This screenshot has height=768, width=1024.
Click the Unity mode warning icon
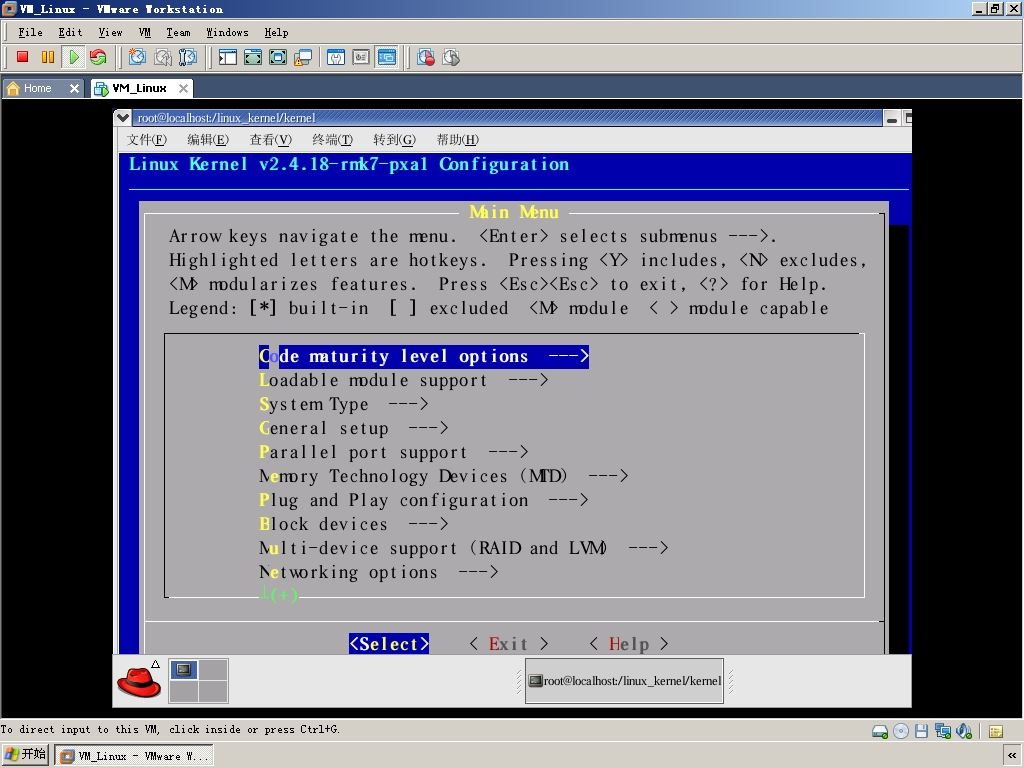[x=303, y=57]
